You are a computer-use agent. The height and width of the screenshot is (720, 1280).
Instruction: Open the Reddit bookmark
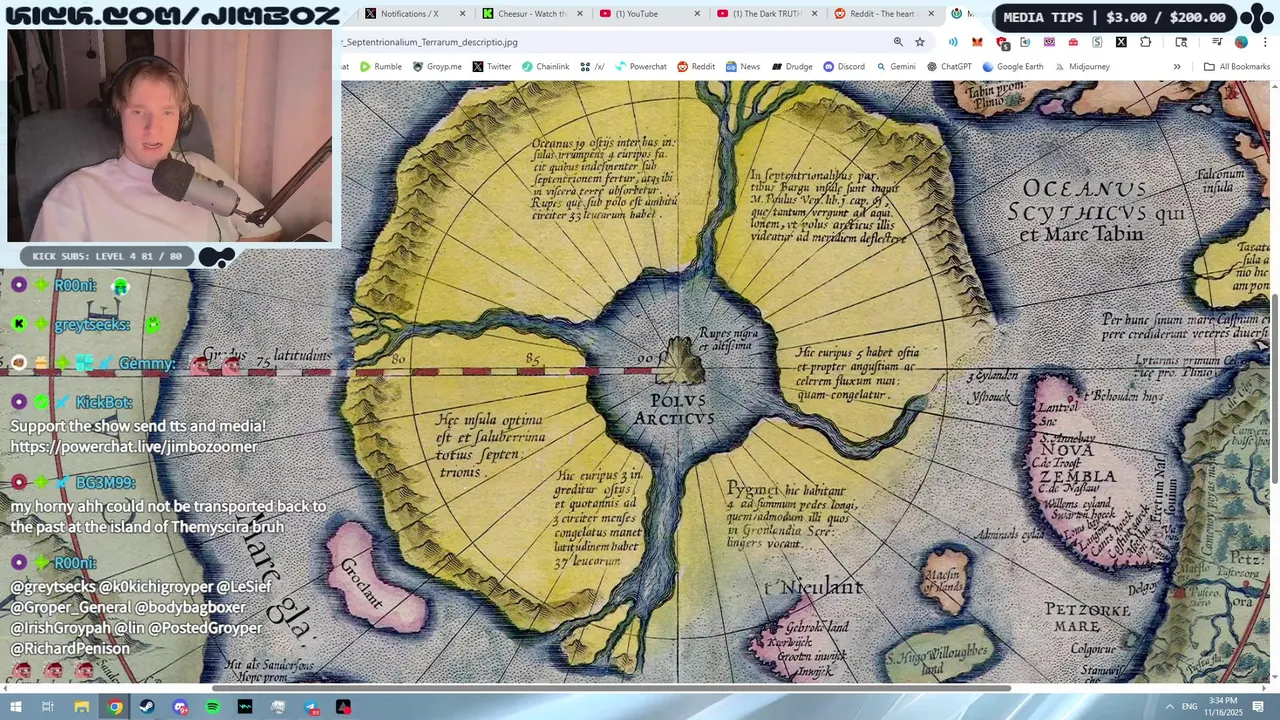click(x=696, y=67)
